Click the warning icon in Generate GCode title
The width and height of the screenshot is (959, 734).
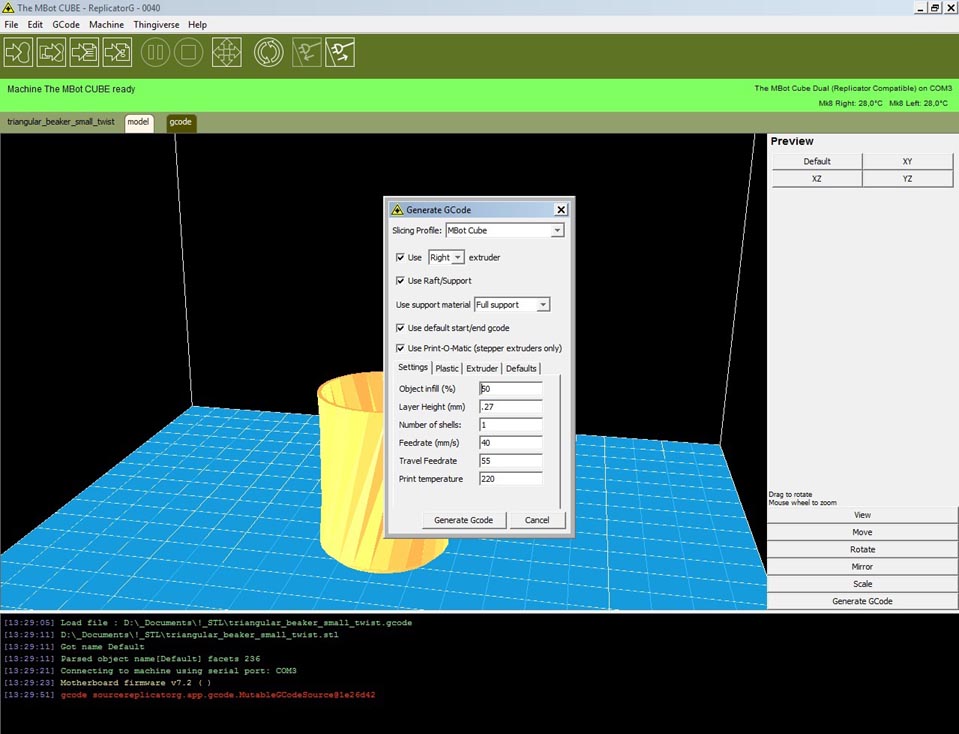click(x=397, y=210)
